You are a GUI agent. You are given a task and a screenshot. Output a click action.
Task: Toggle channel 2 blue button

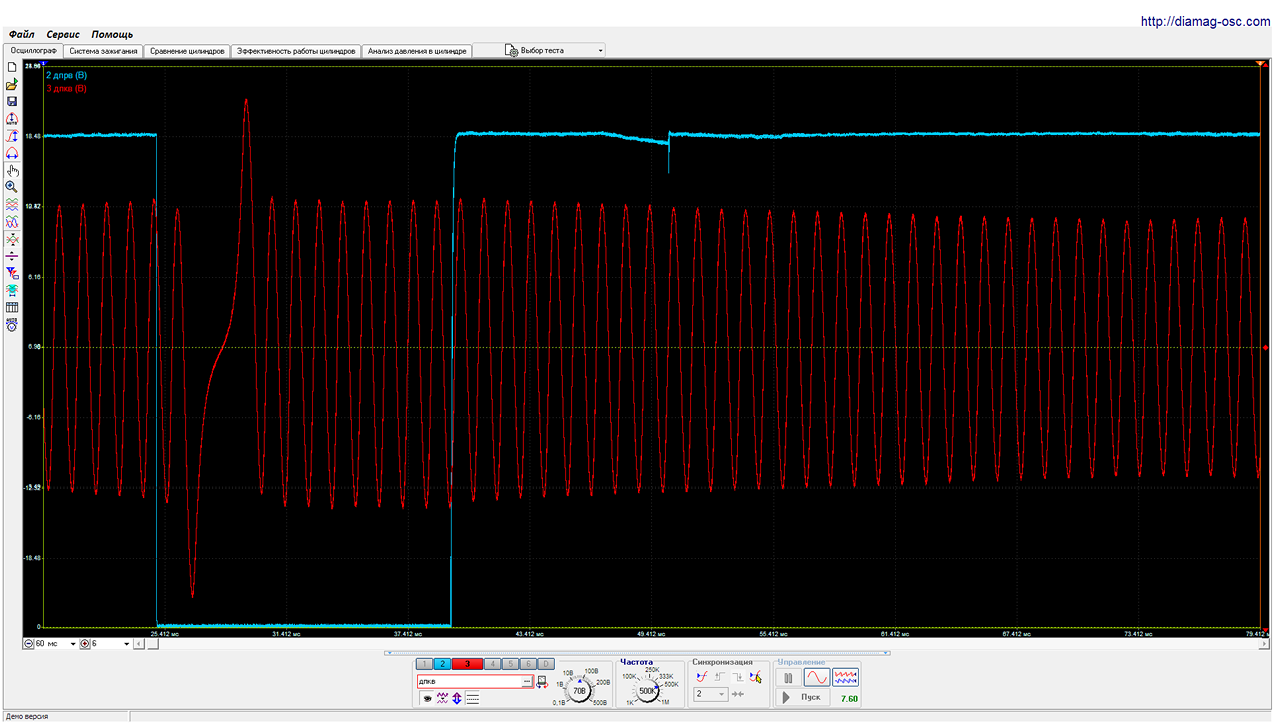[x=442, y=664]
